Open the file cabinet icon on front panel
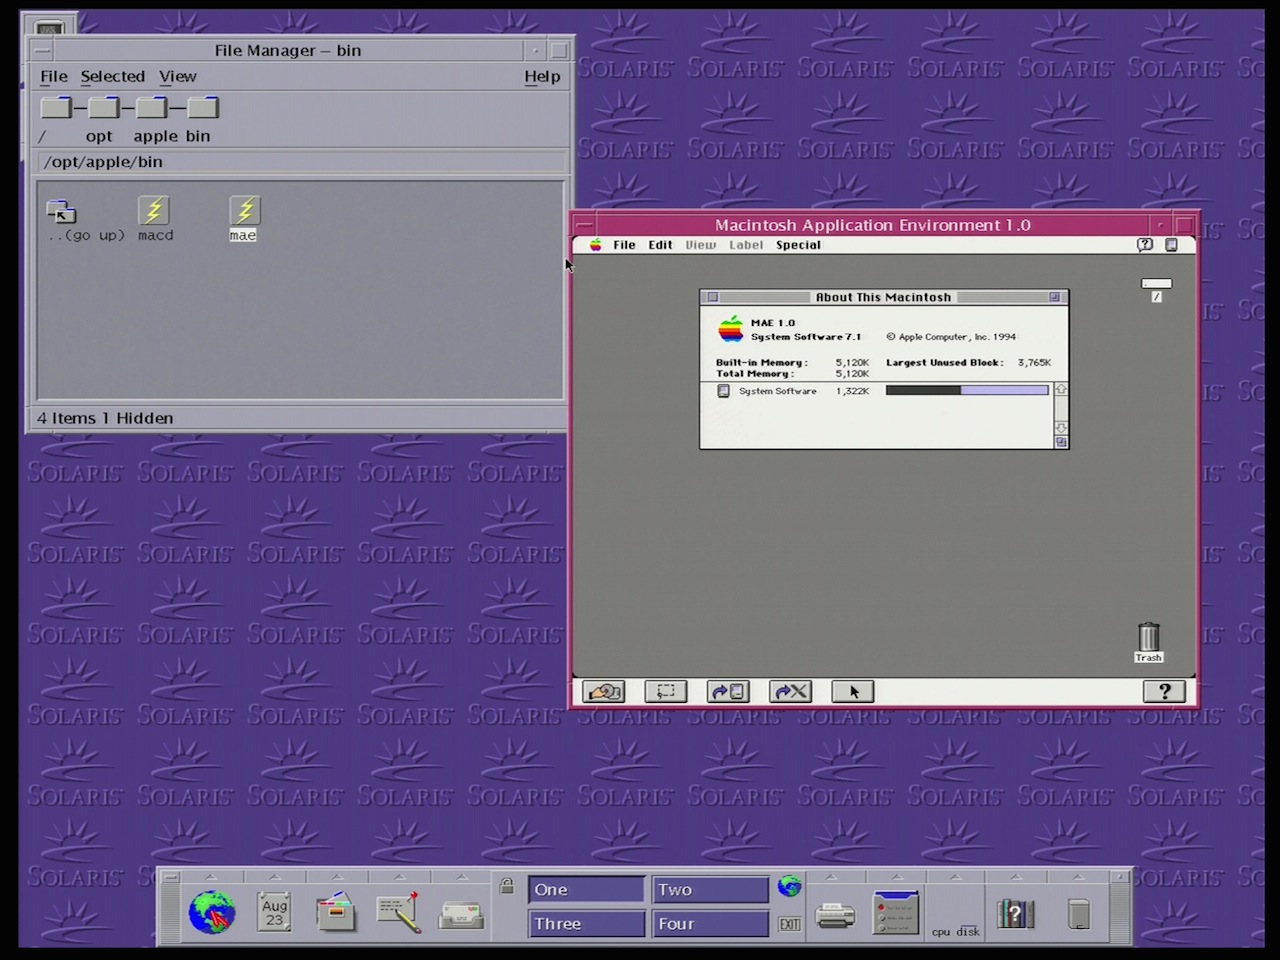Screen dimensions: 1280x960 pyautogui.click(x=336, y=912)
